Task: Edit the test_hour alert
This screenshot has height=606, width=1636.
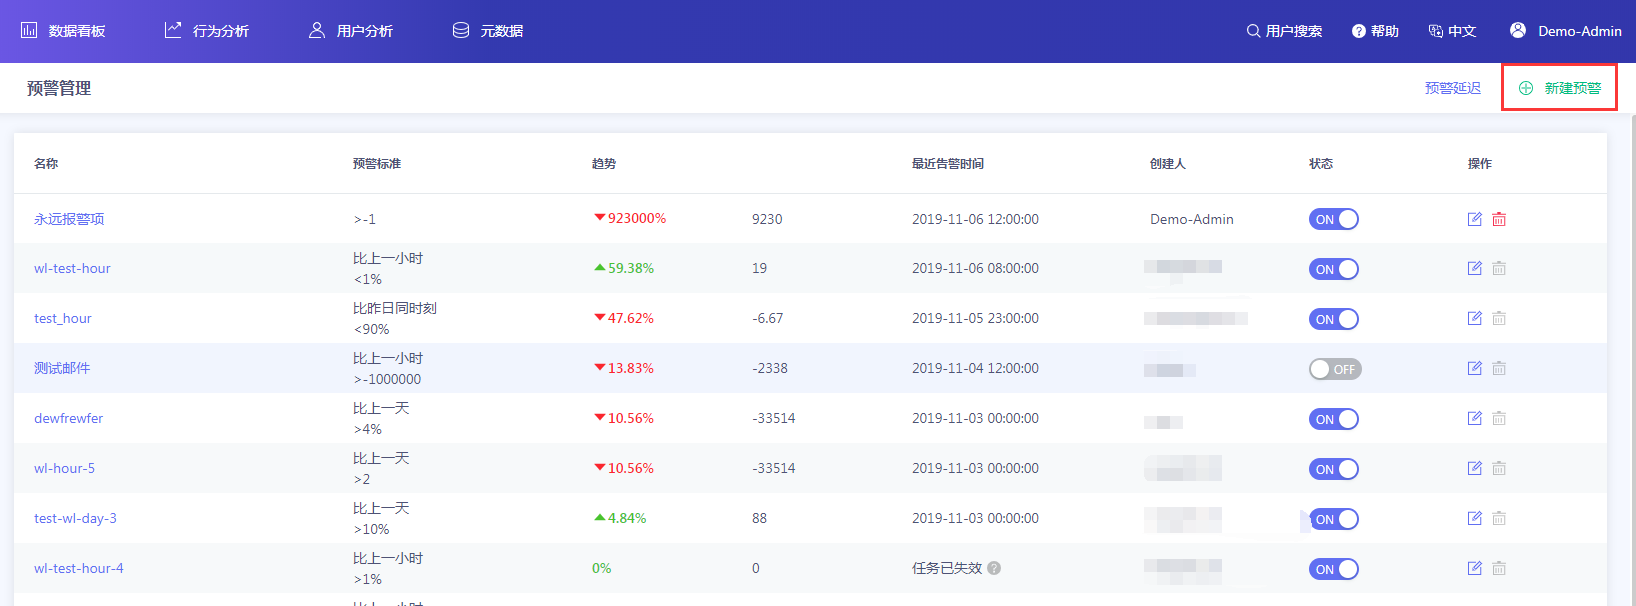Action: coord(1474,318)
